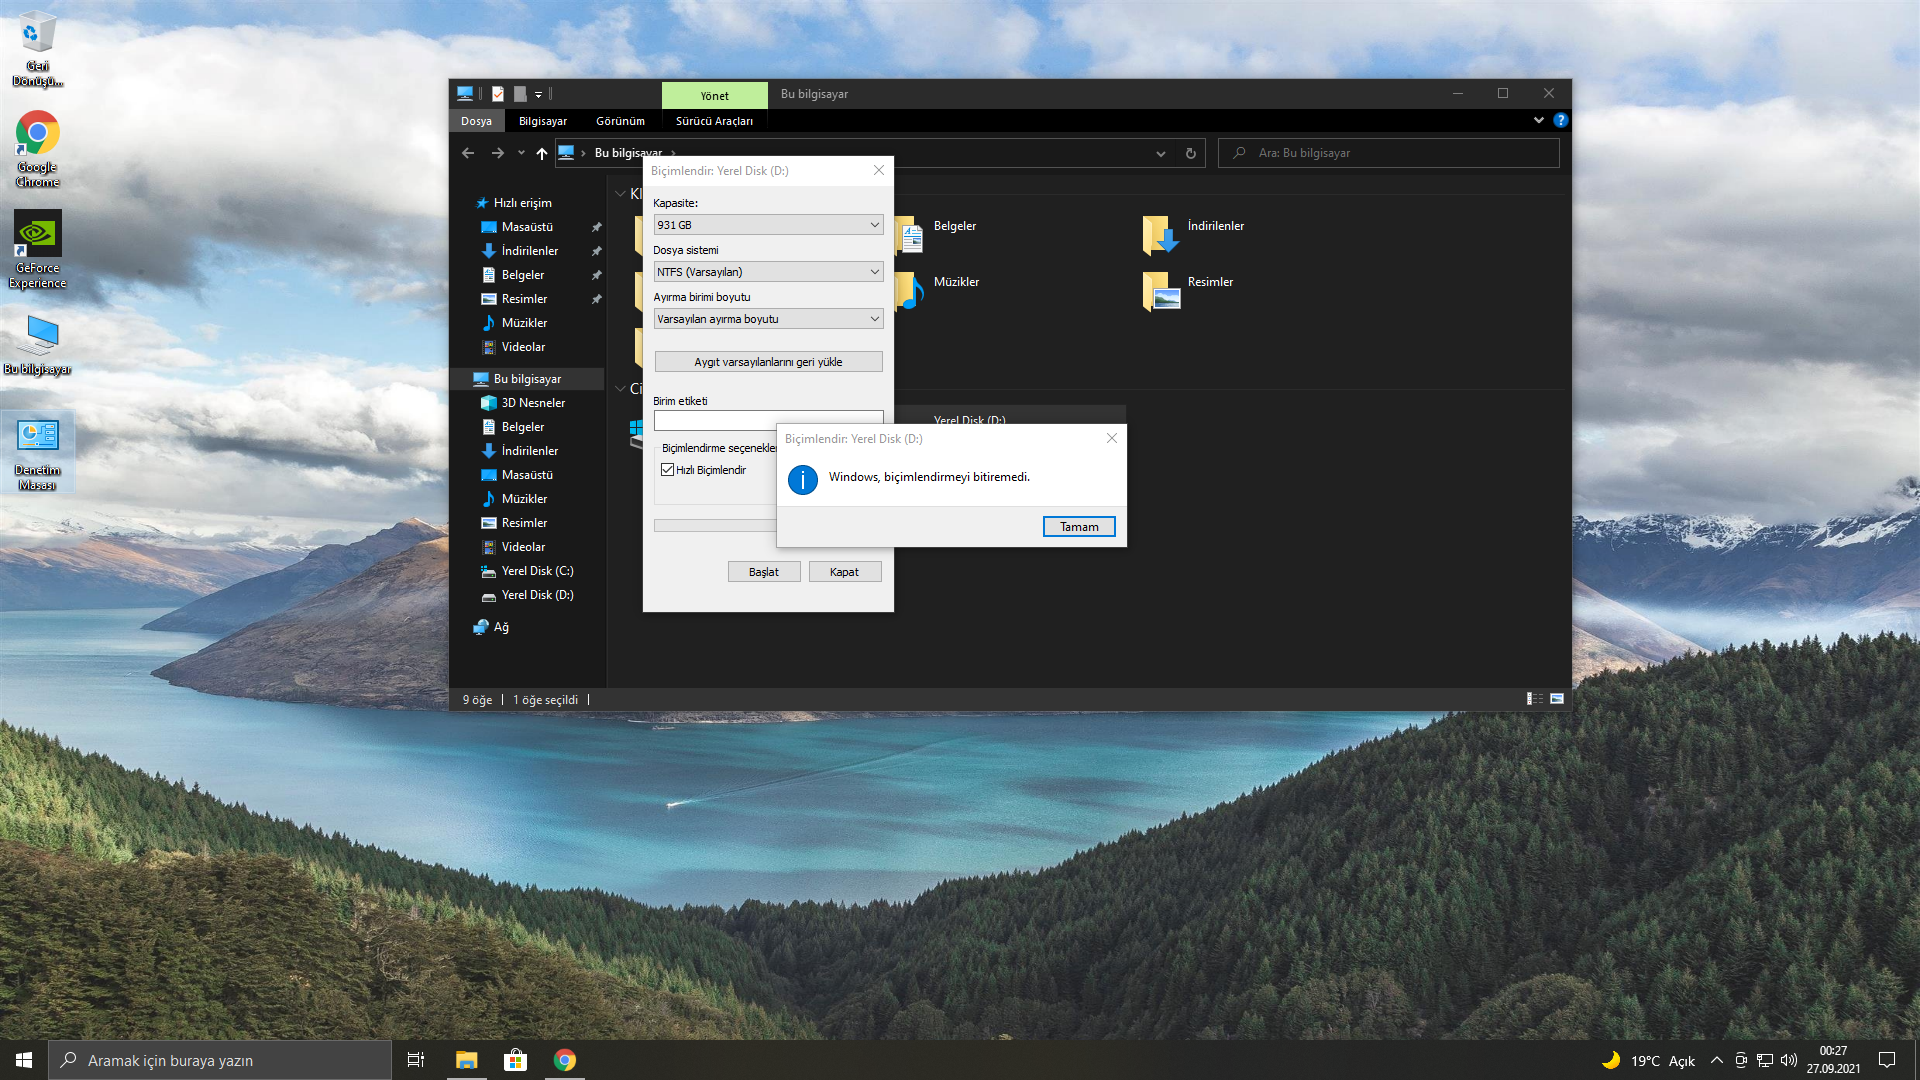The width and height of the screenshot is (1920, 1080).
Task: Click Aygıt varsayılanlarını geri yükle button
Action: 768,362
